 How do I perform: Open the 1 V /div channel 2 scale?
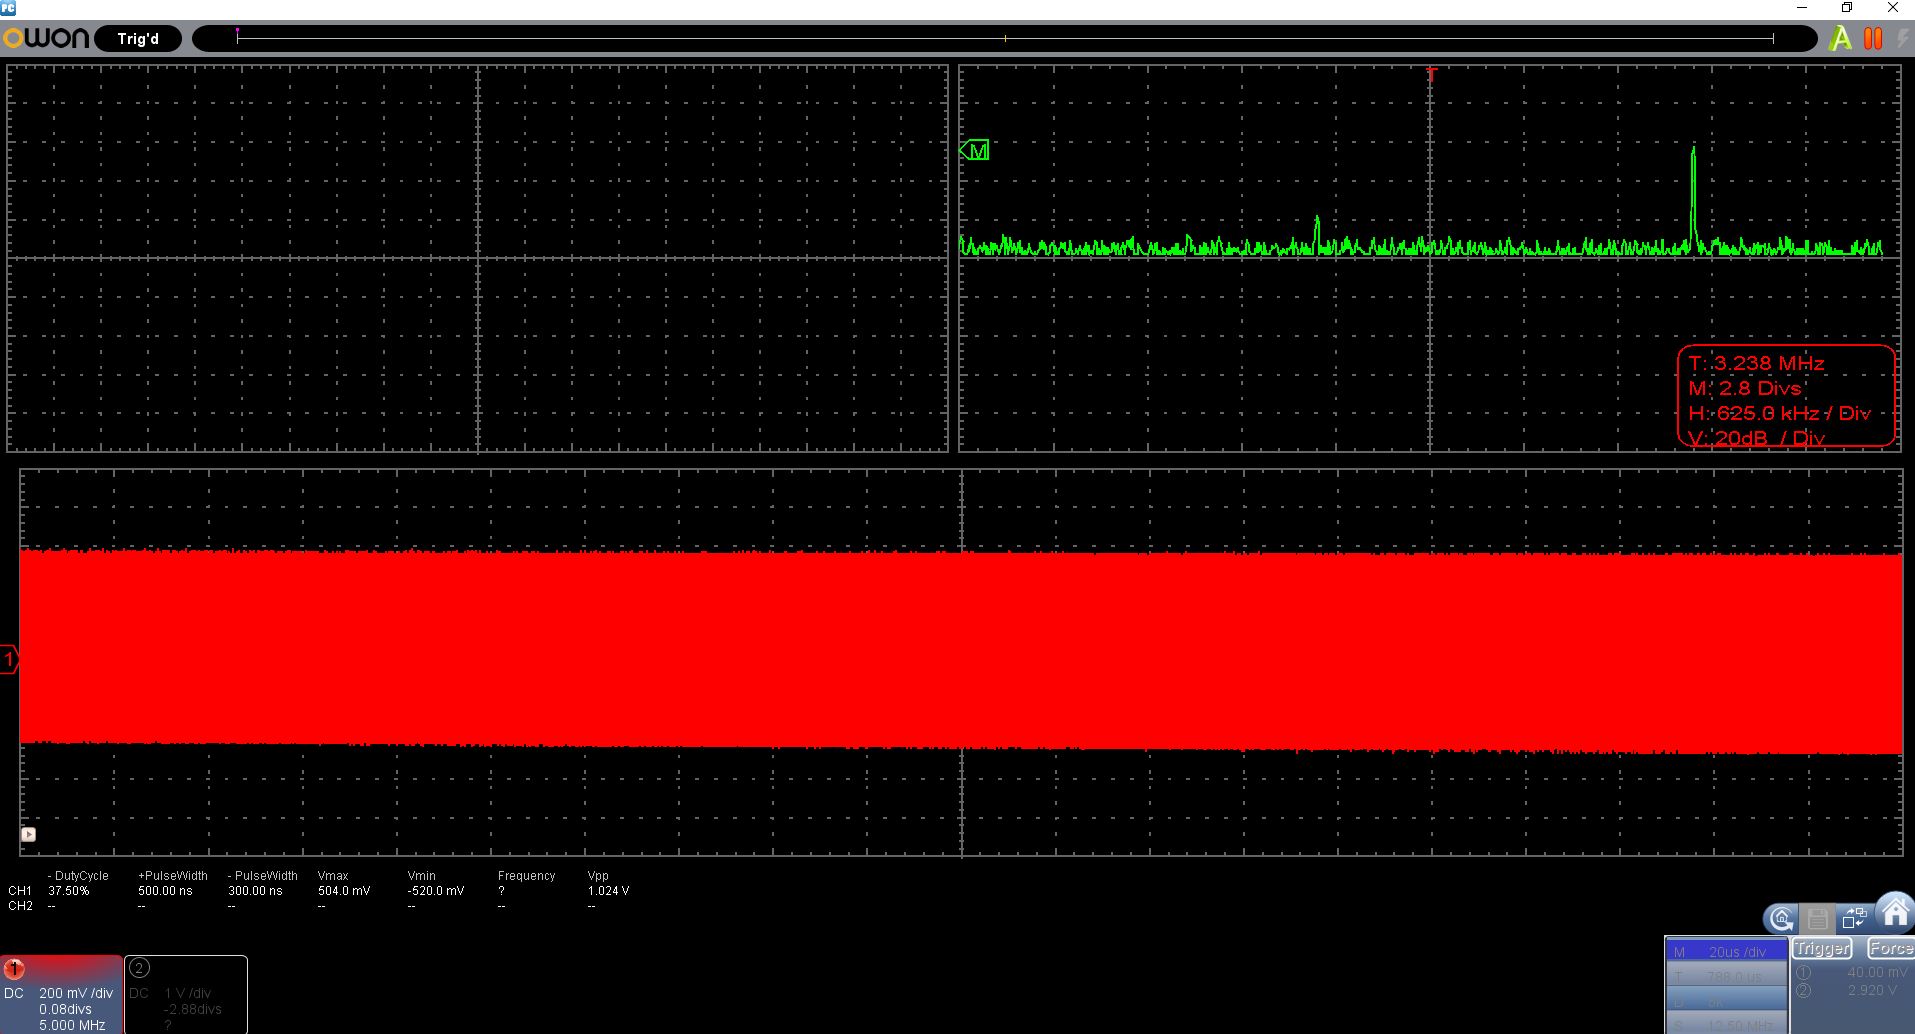(x=187, y=993)
